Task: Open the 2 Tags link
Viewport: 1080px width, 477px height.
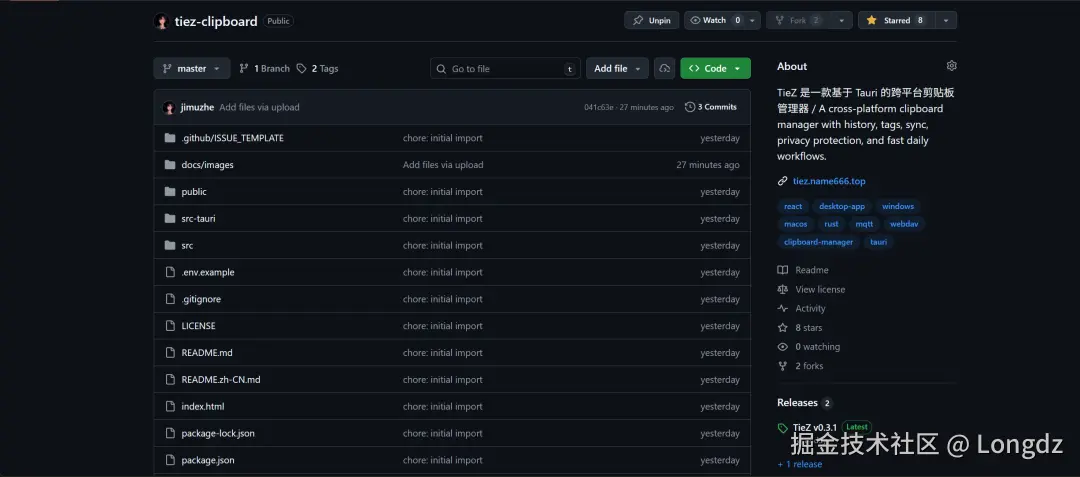Action: pyautogui.click(x=318, y=68)
